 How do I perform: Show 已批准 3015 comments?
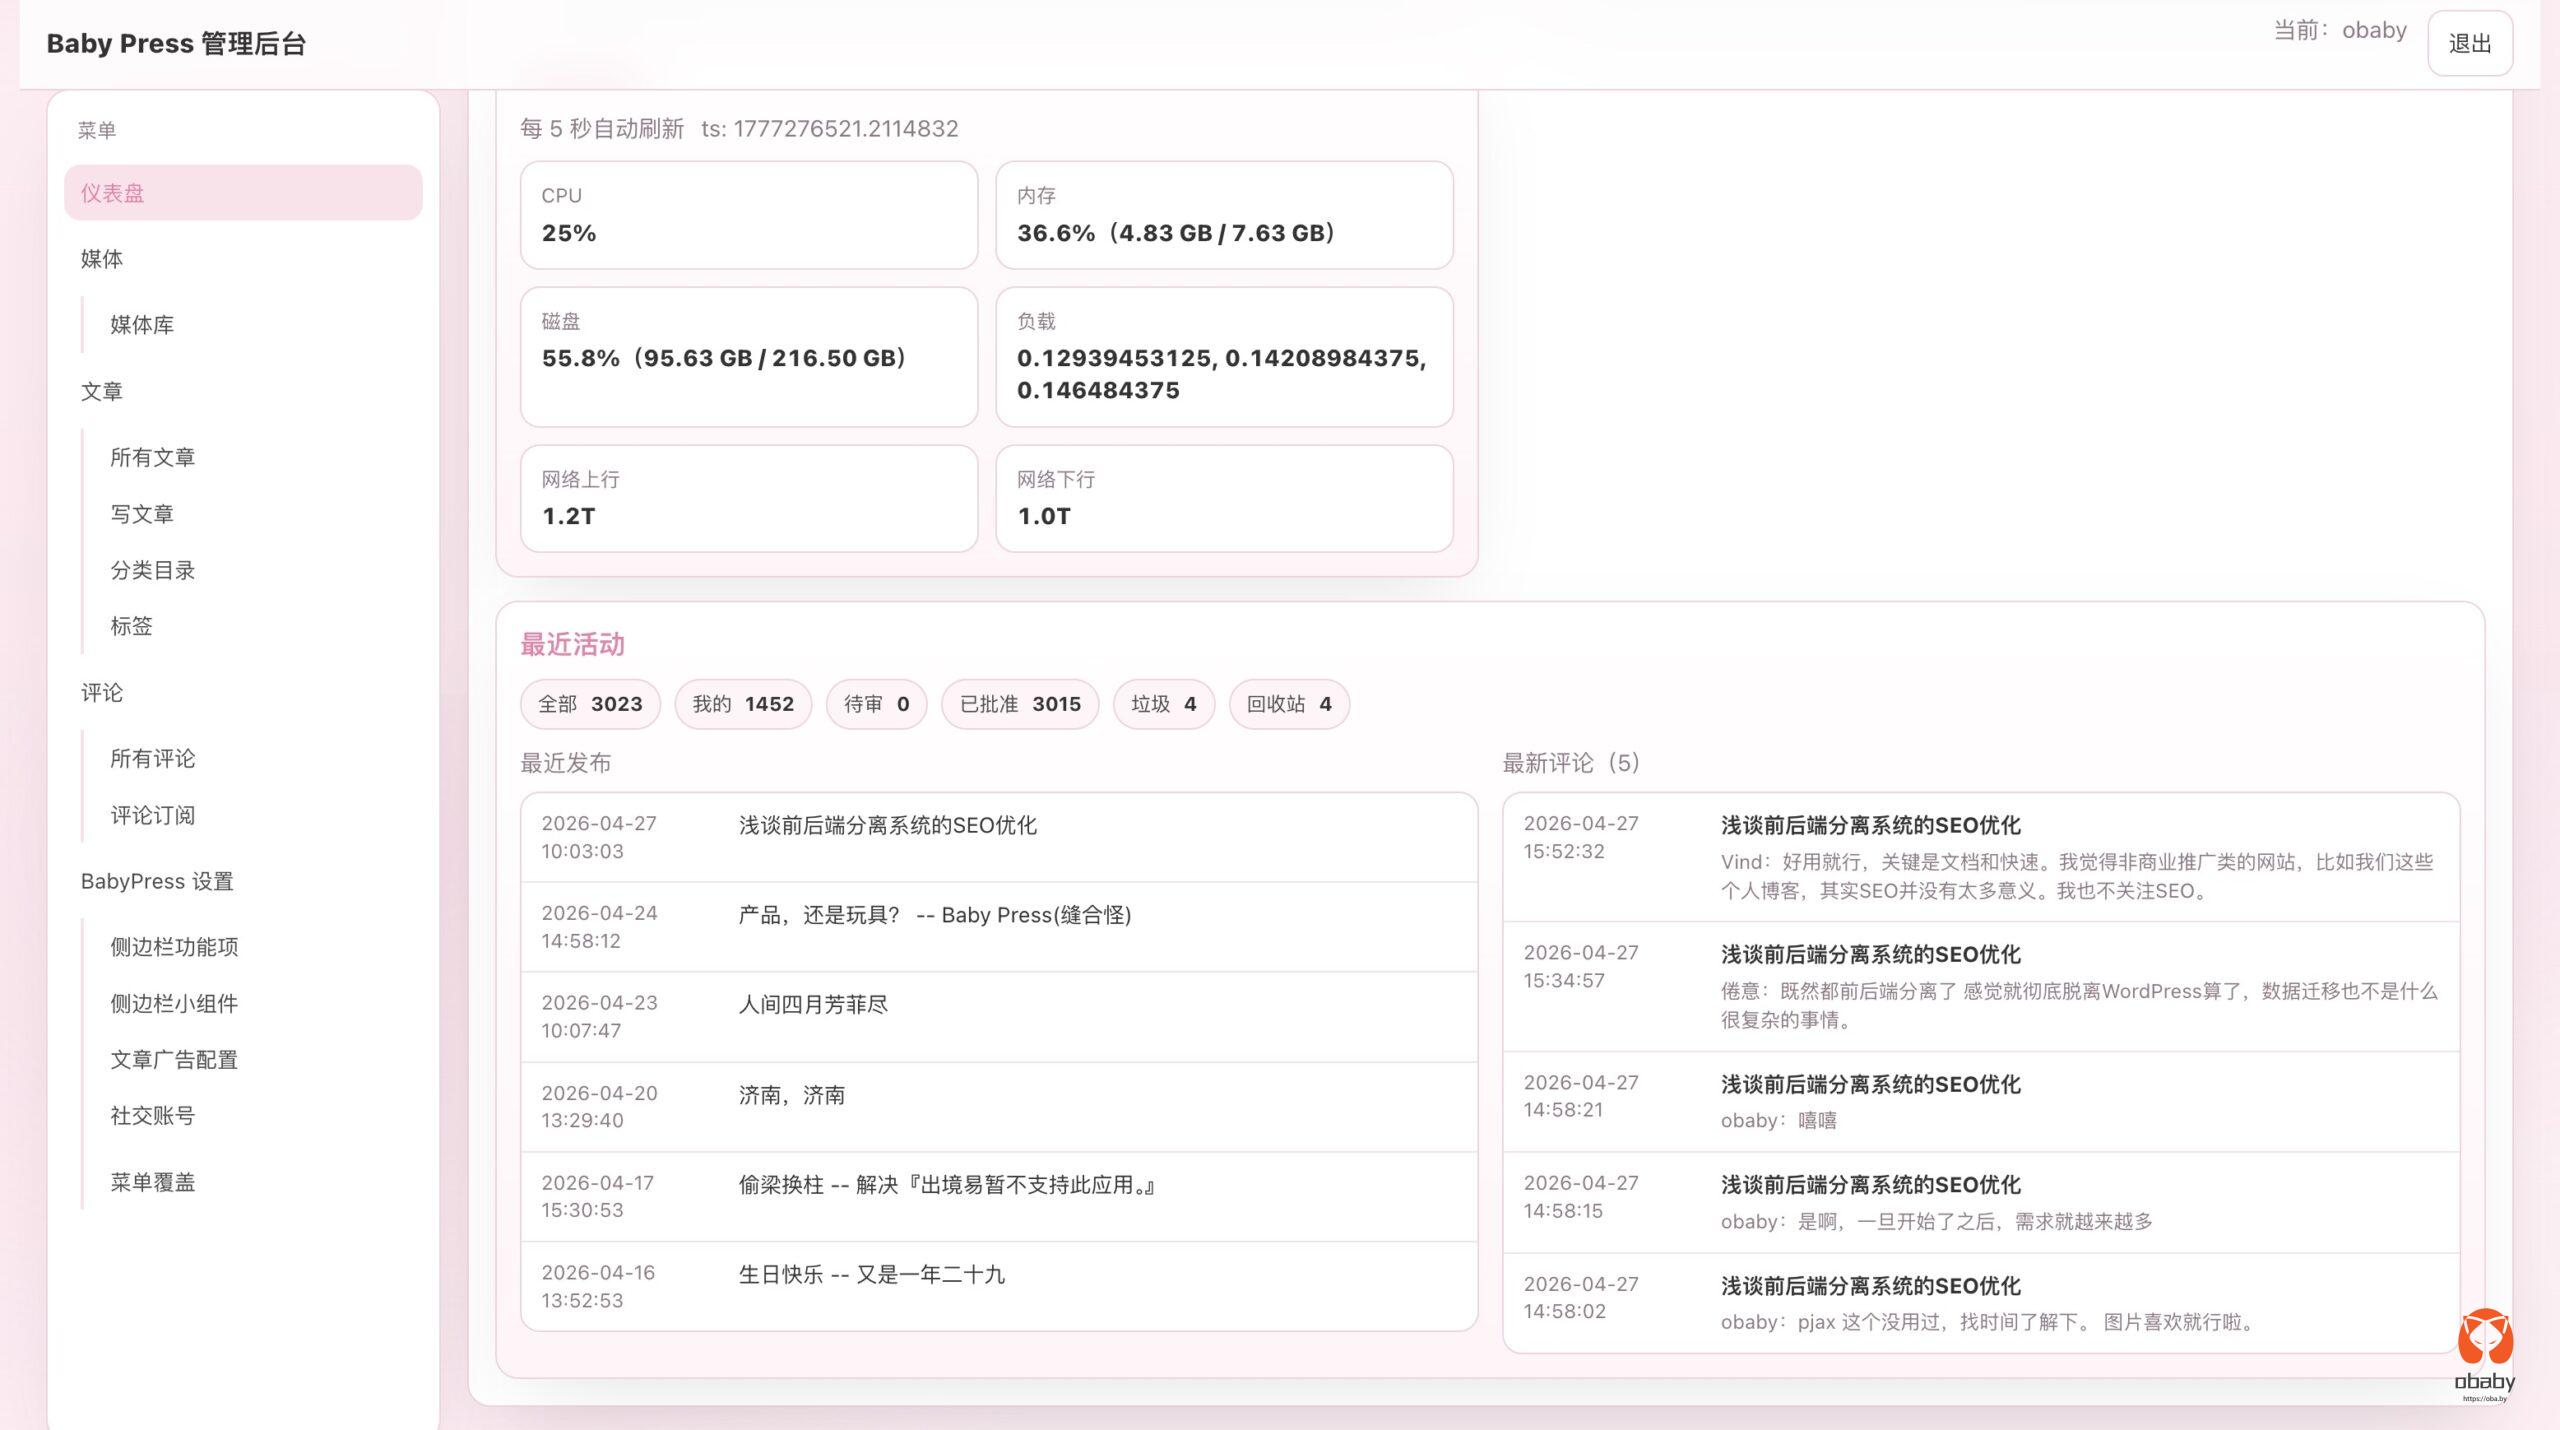1019,704
